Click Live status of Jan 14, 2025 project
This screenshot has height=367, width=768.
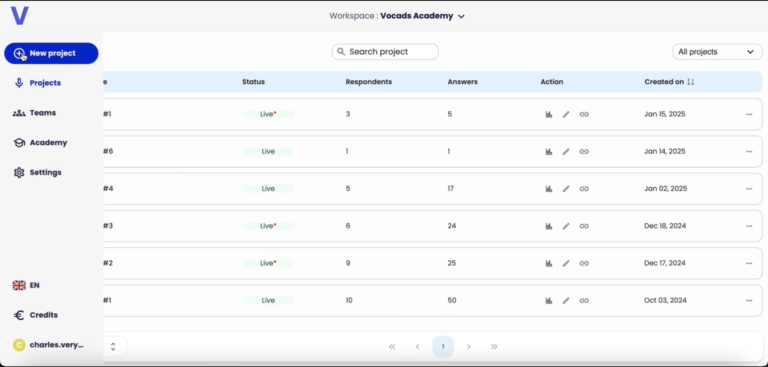268,151
